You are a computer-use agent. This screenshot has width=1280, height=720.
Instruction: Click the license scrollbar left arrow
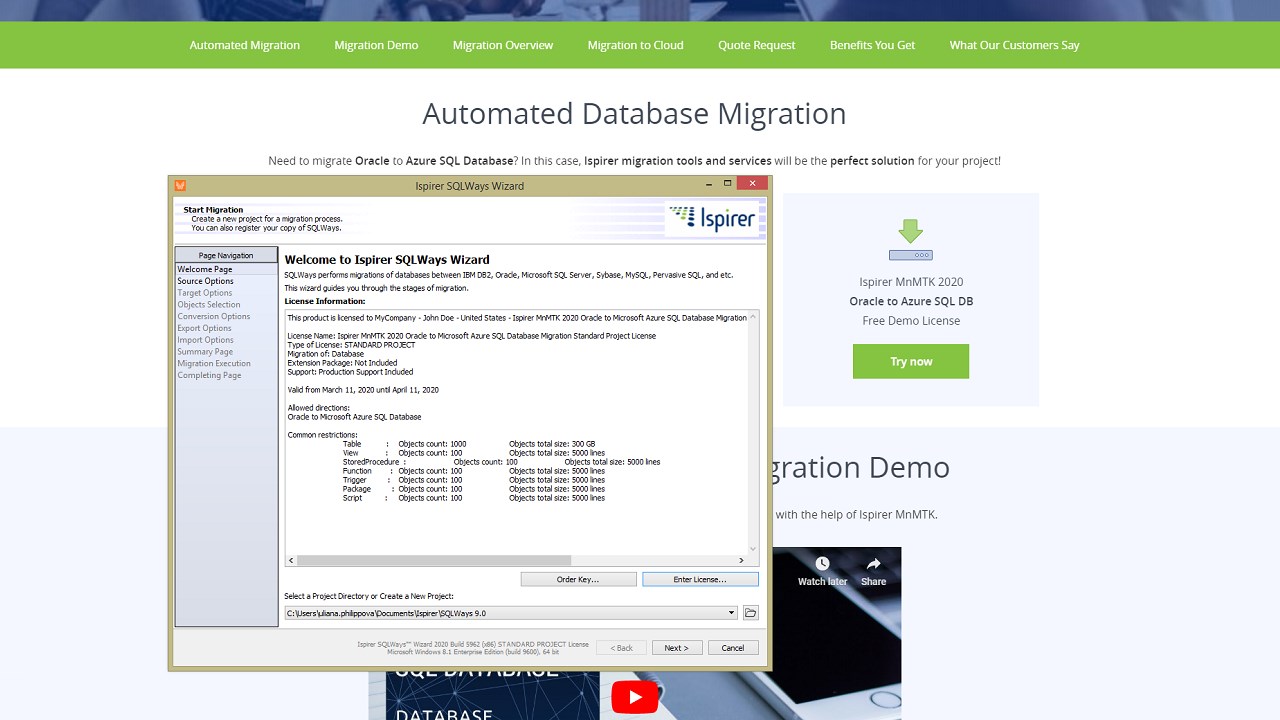291,560
